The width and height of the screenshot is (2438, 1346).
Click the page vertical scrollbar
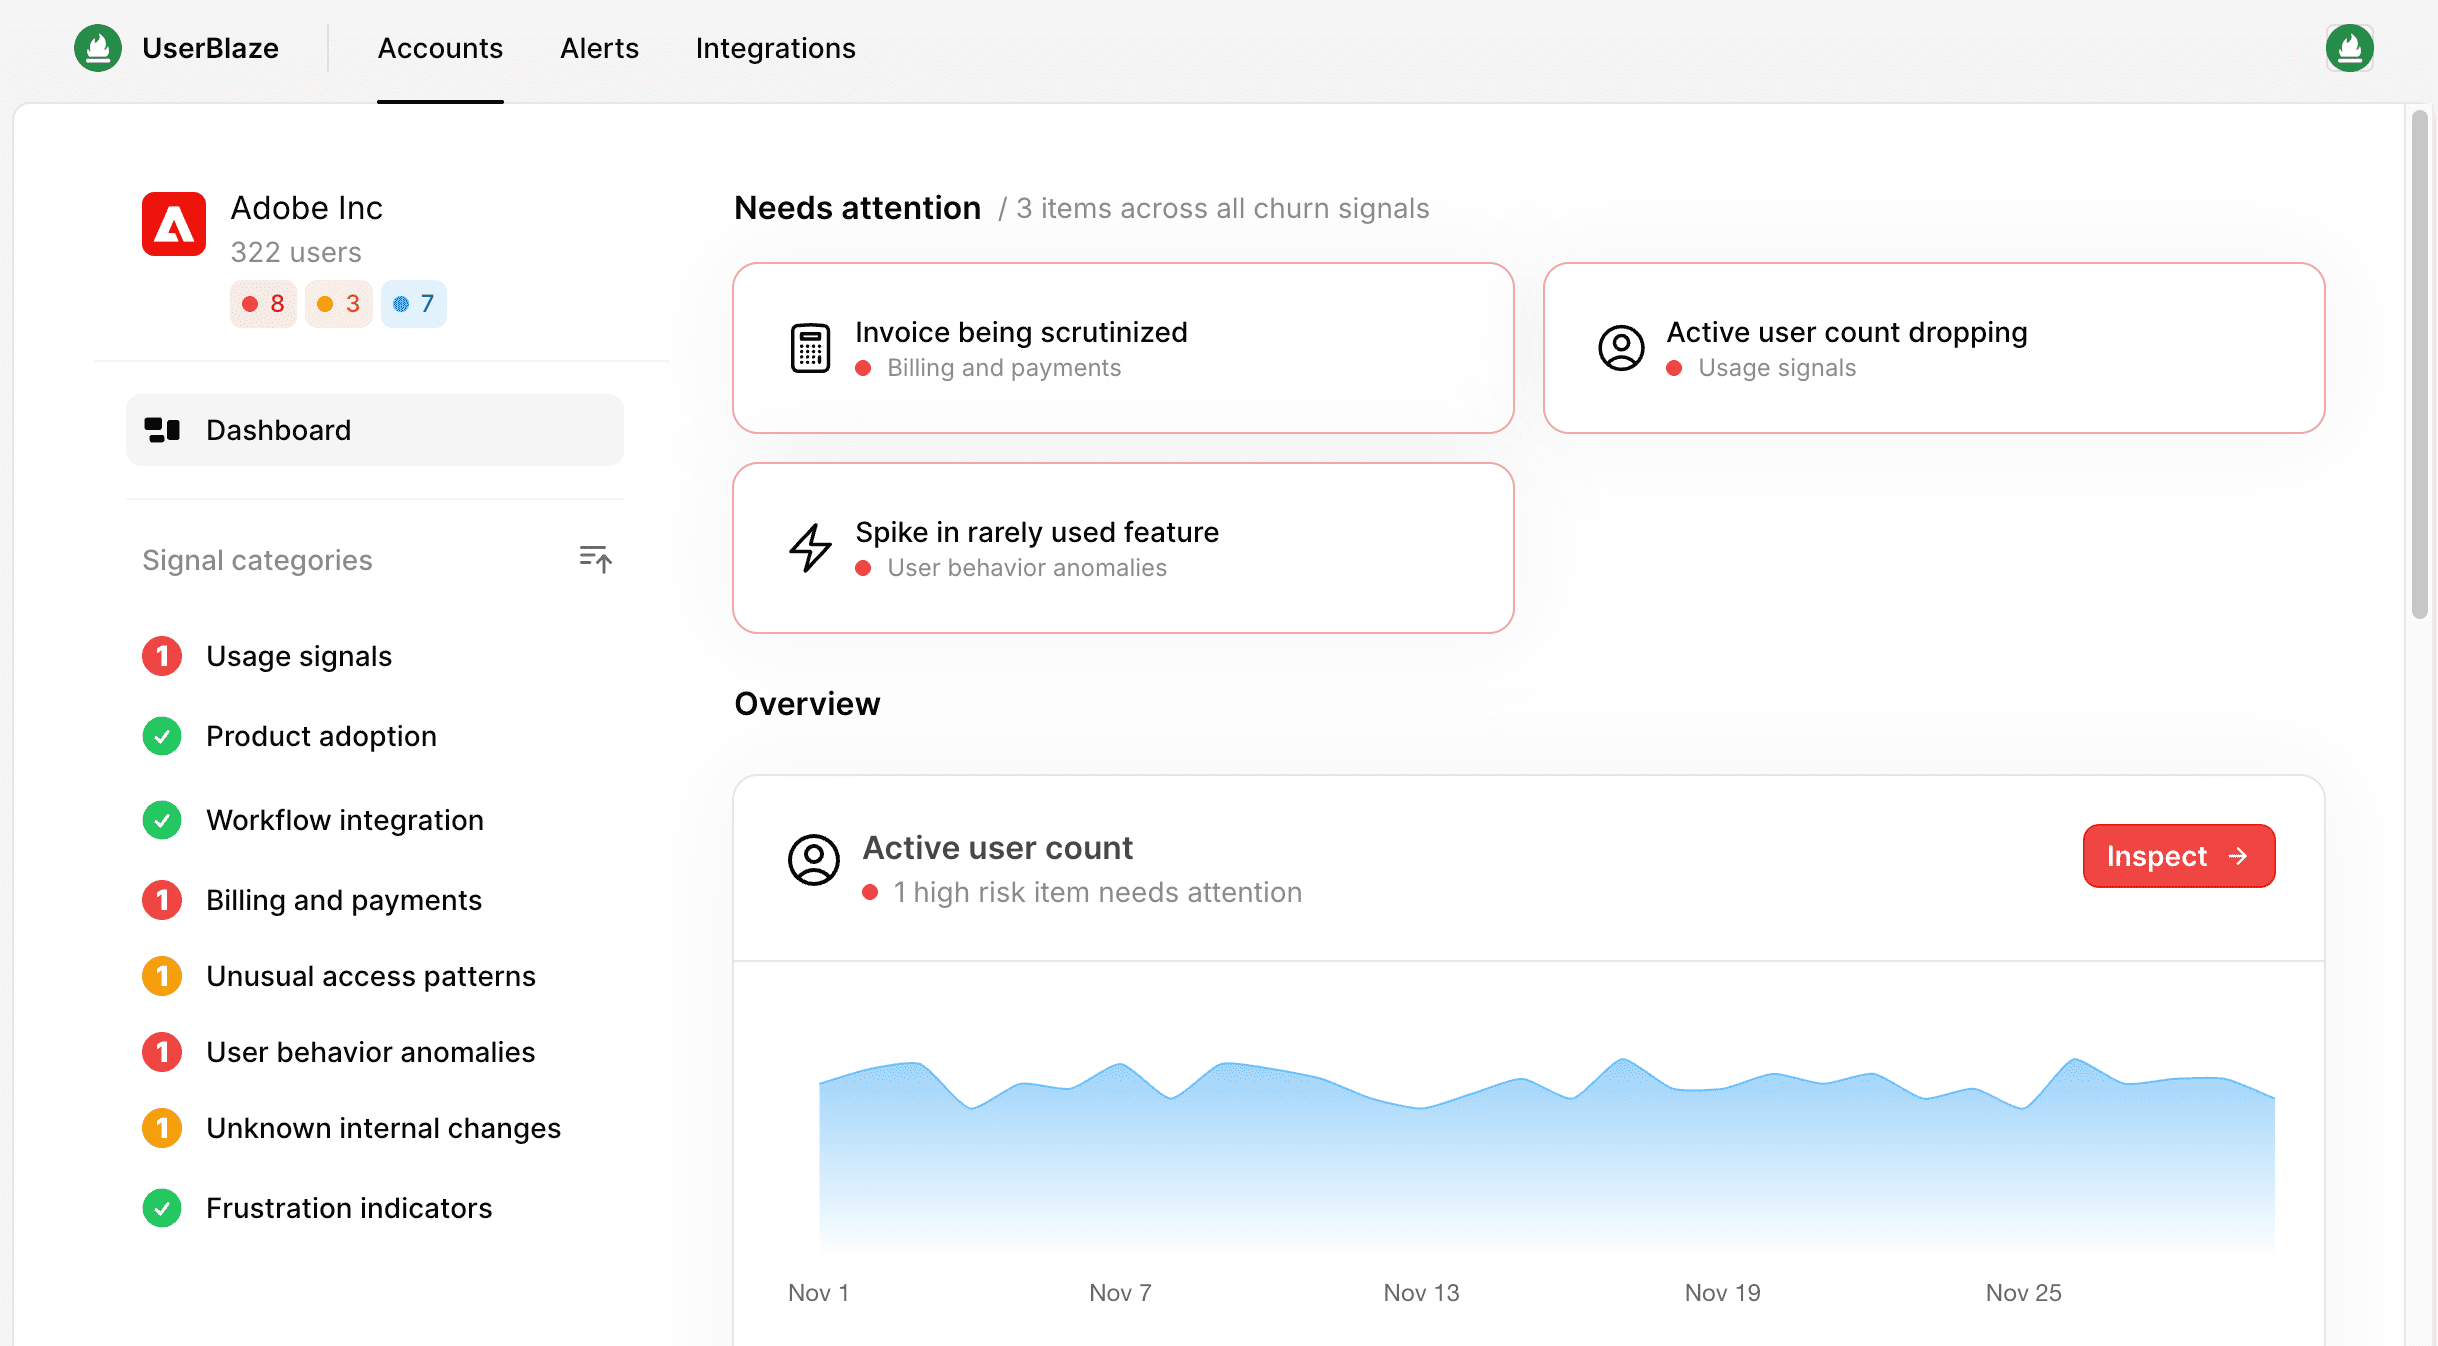(x=2420, y=364)
